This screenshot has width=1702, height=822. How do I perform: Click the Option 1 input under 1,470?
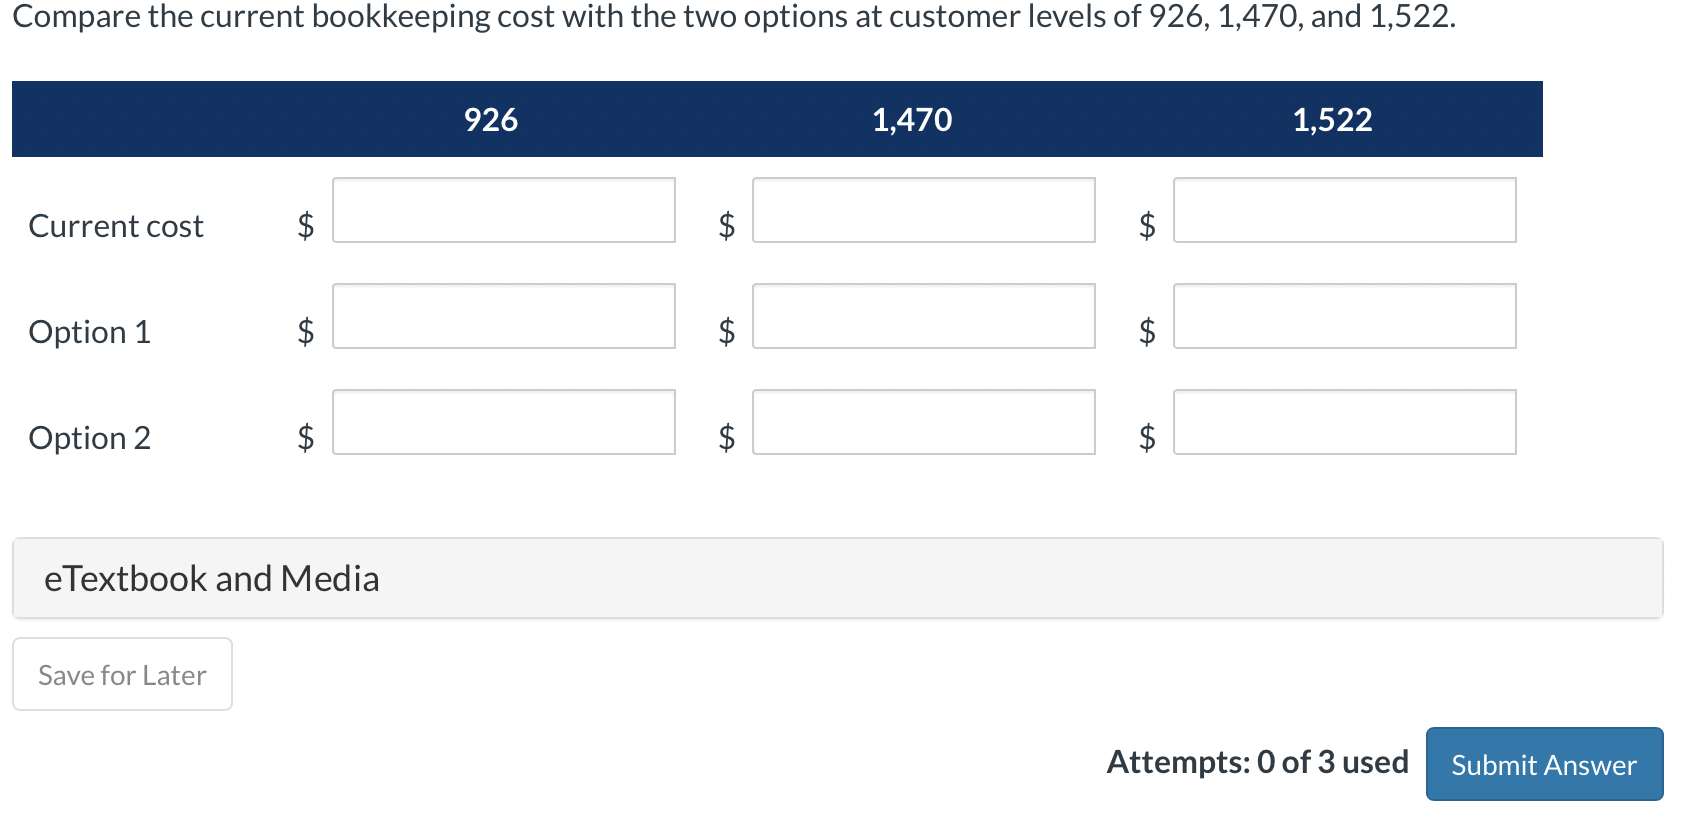(923, 316)
